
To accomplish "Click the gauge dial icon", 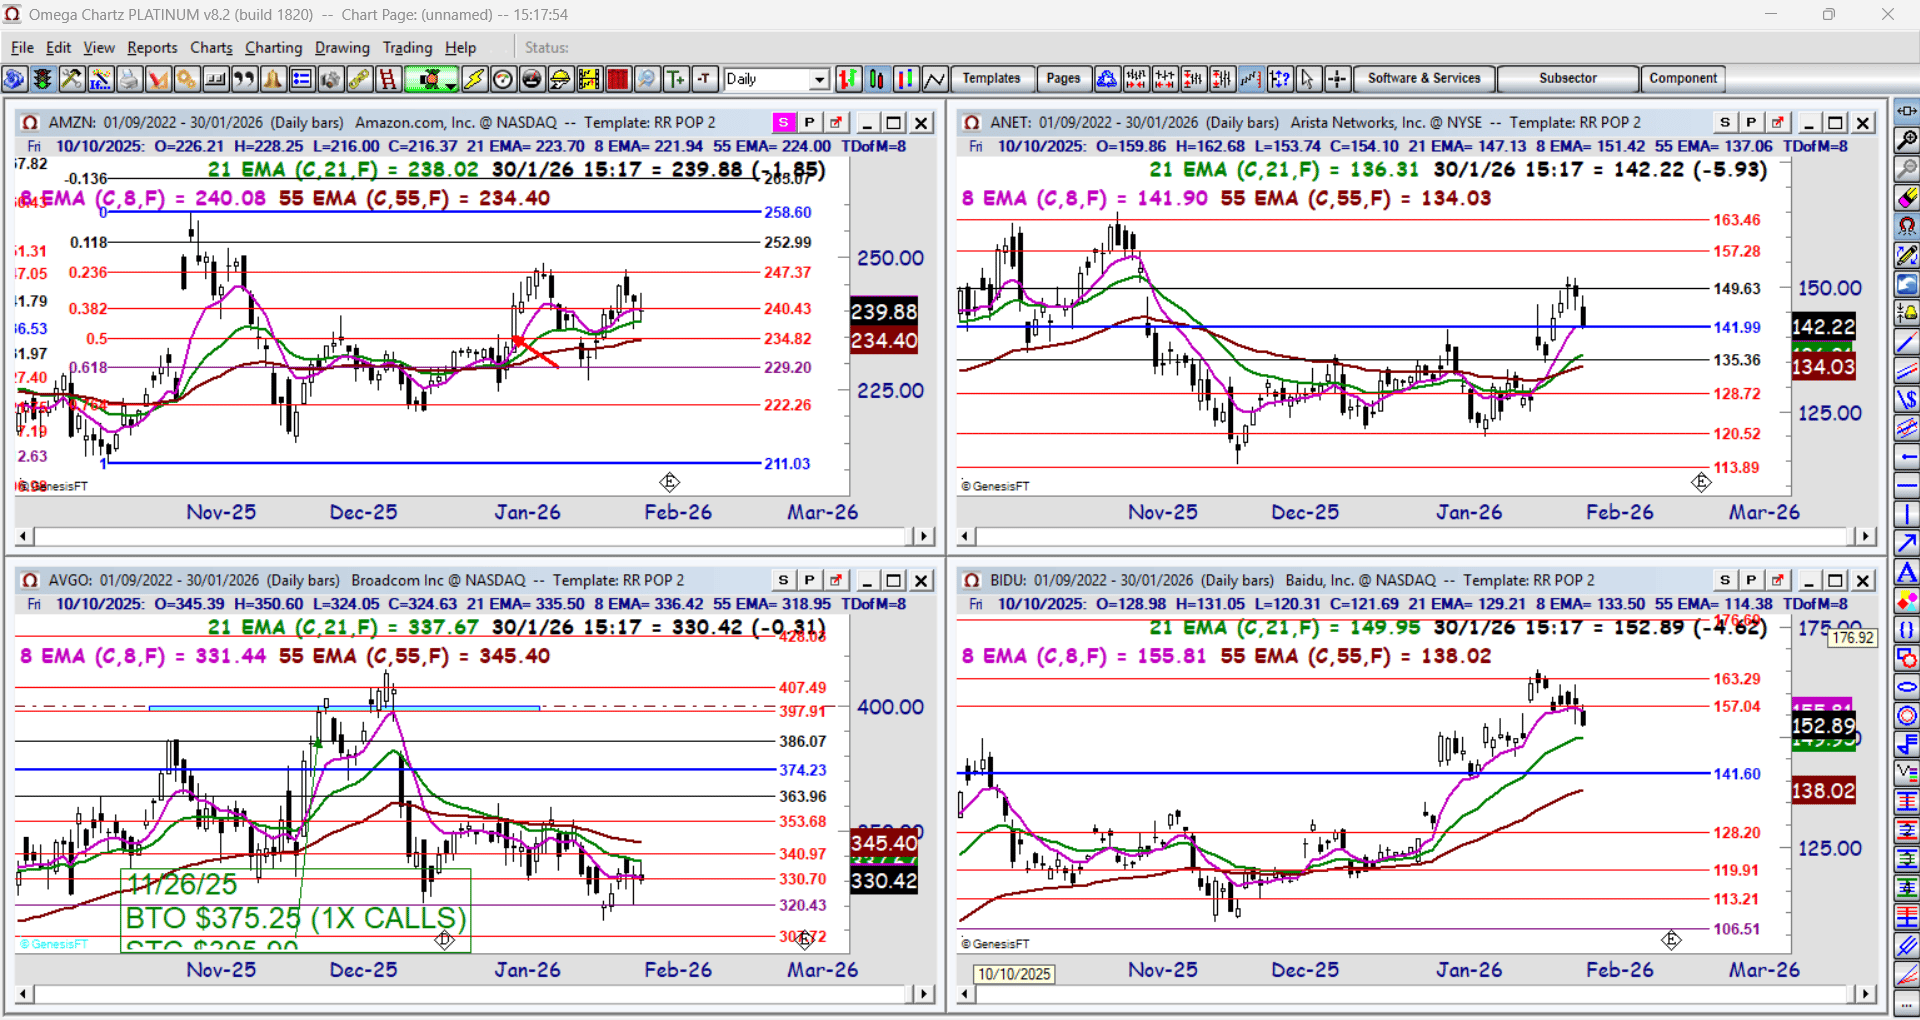I will (x=503, y=79).
